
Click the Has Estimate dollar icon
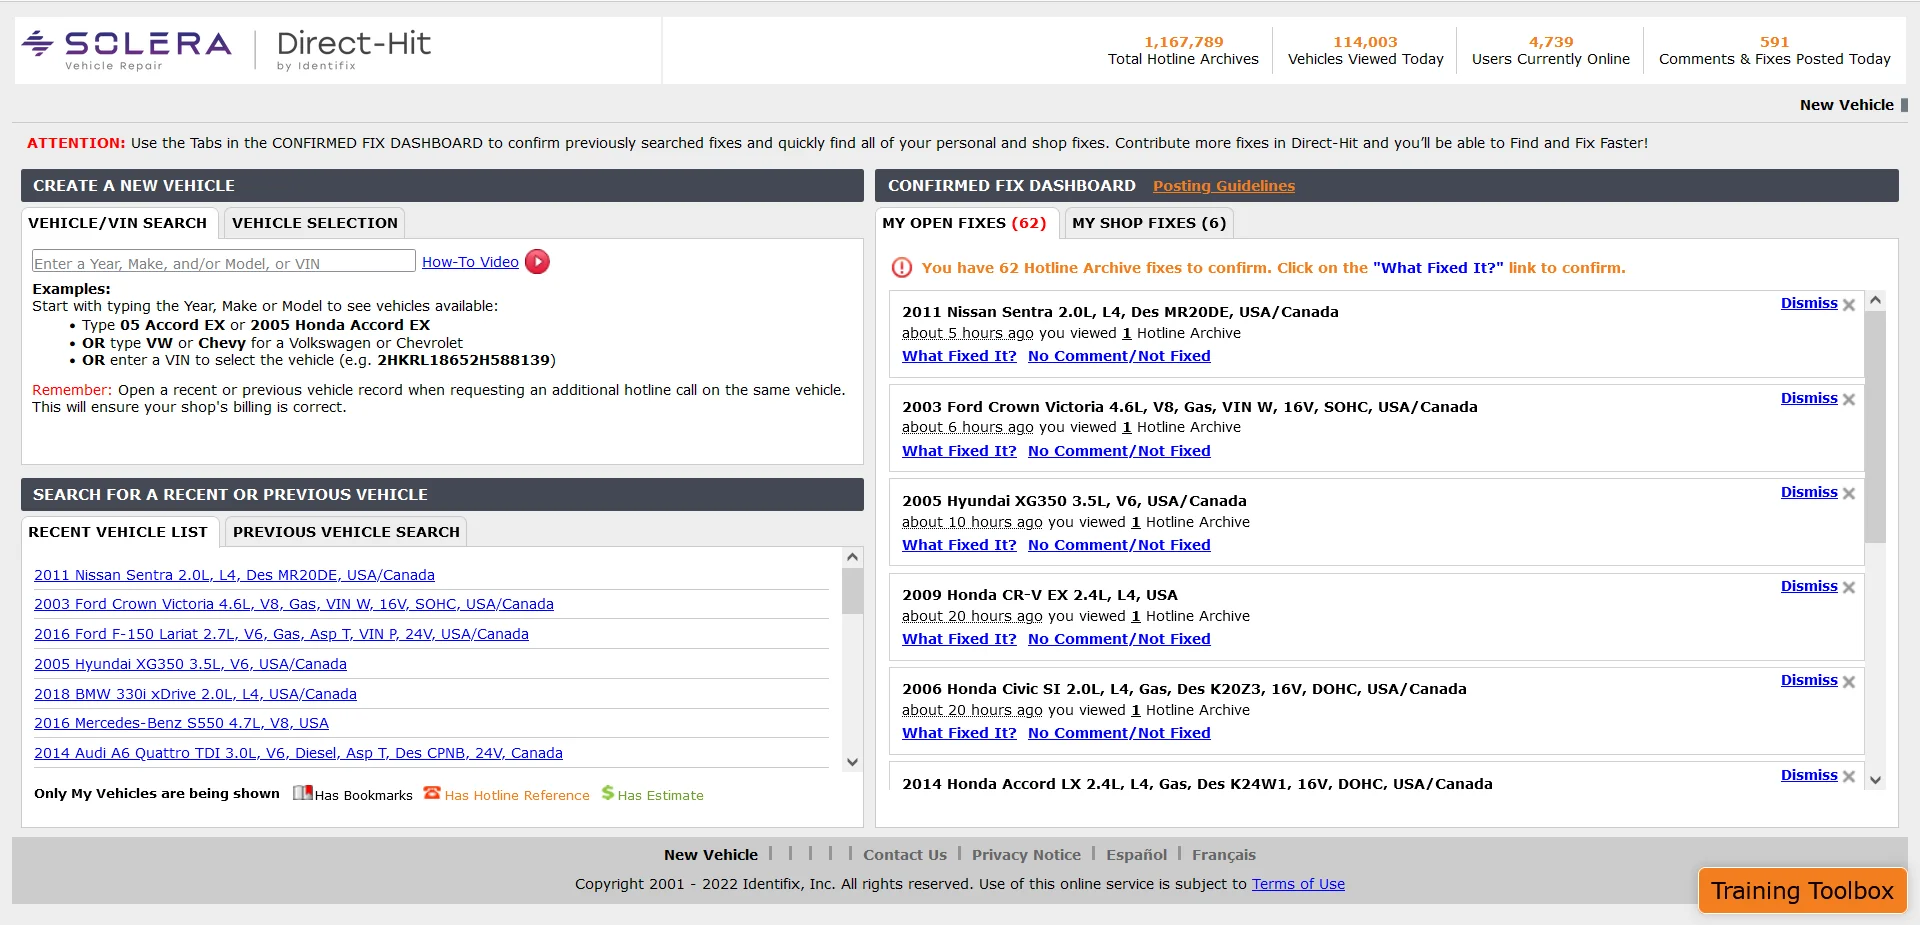coord(607,793)
